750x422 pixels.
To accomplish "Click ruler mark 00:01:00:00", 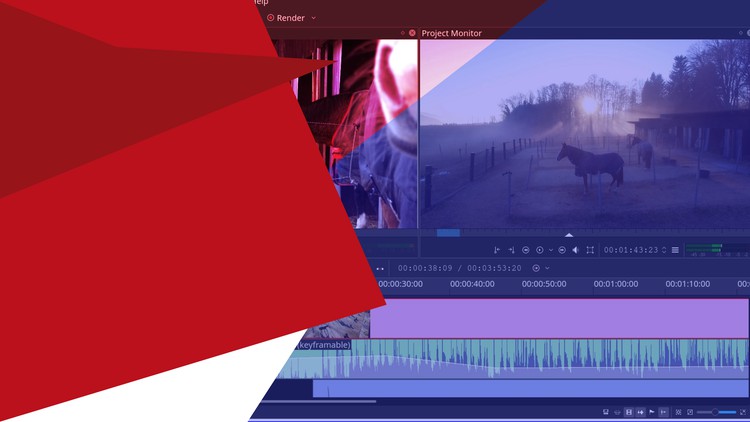I will point(616,284).
